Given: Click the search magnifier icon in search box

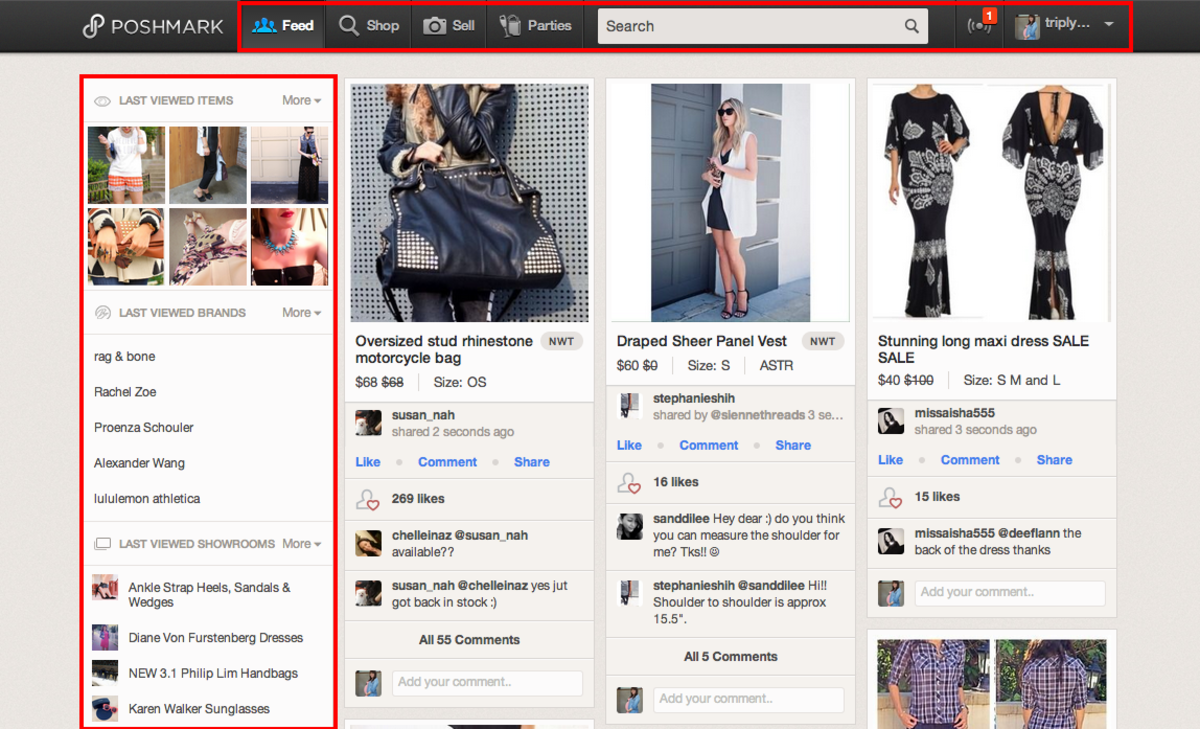Looking at the screenshot, I should pos(911,27).
